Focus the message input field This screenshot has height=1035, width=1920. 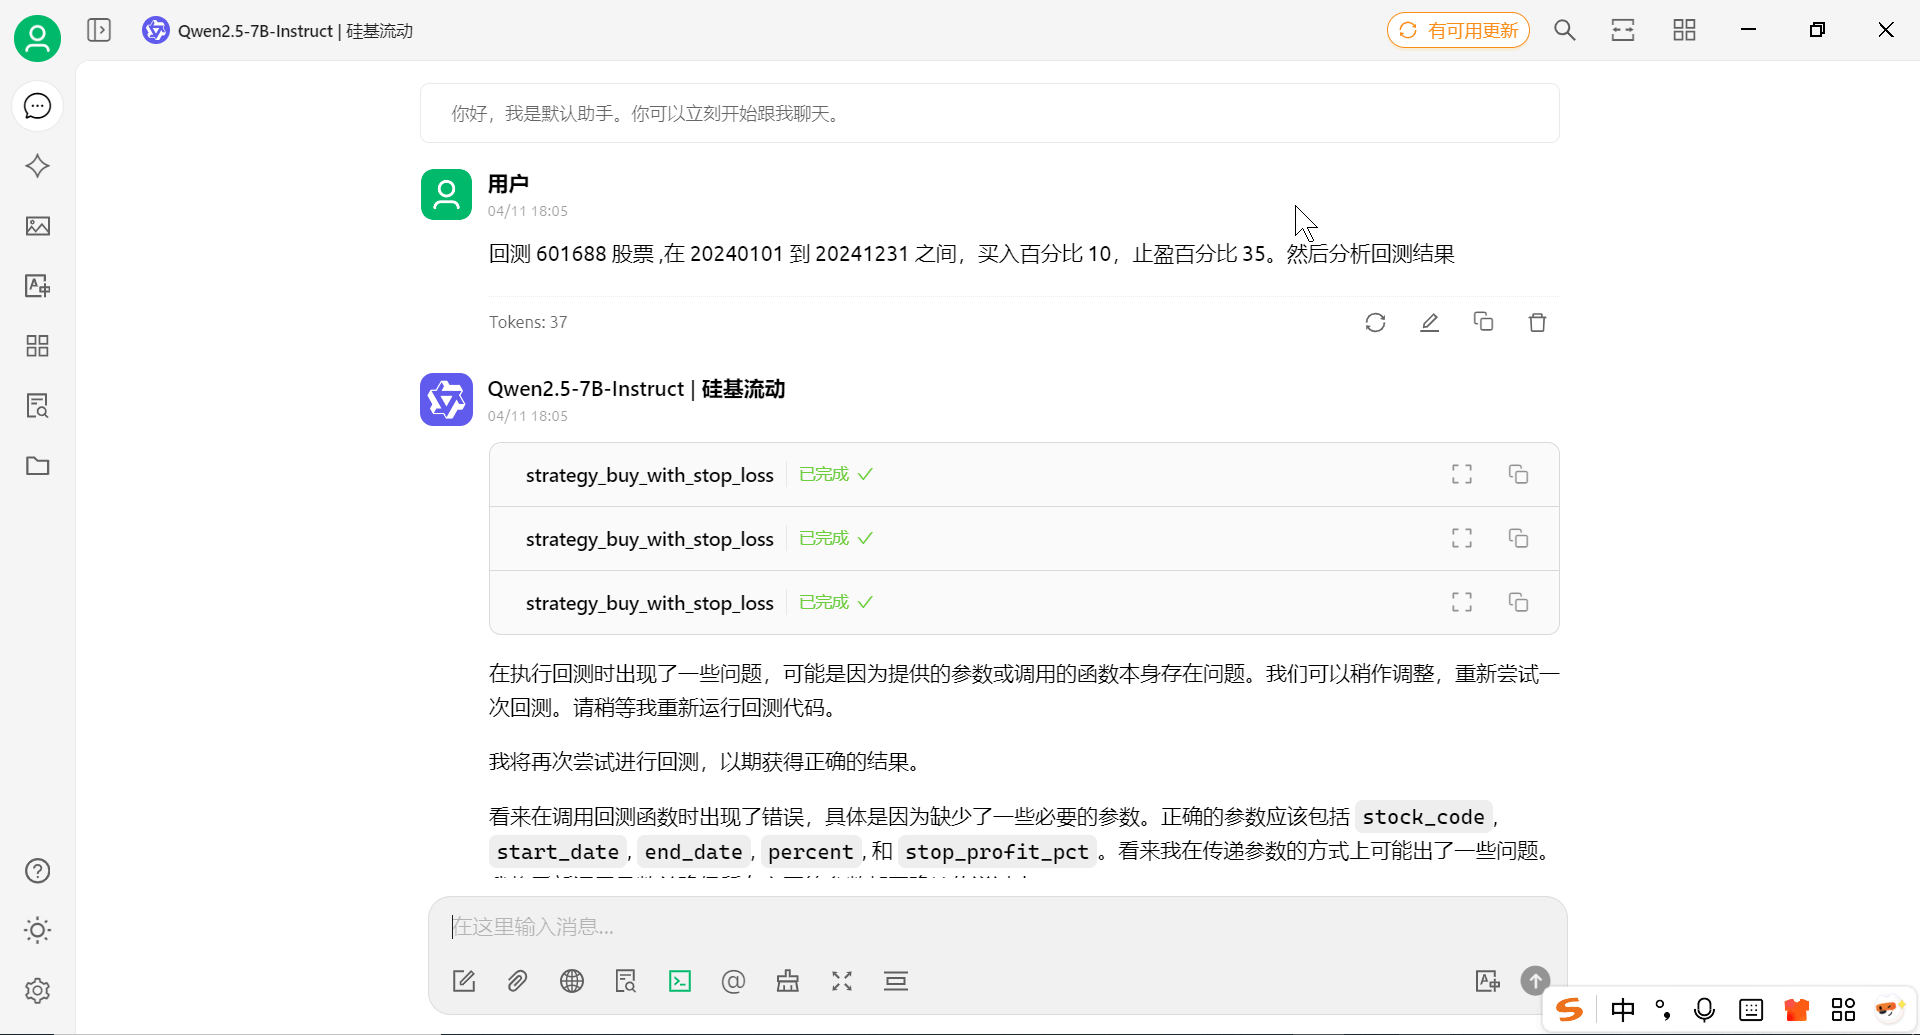tap(997, 927)
